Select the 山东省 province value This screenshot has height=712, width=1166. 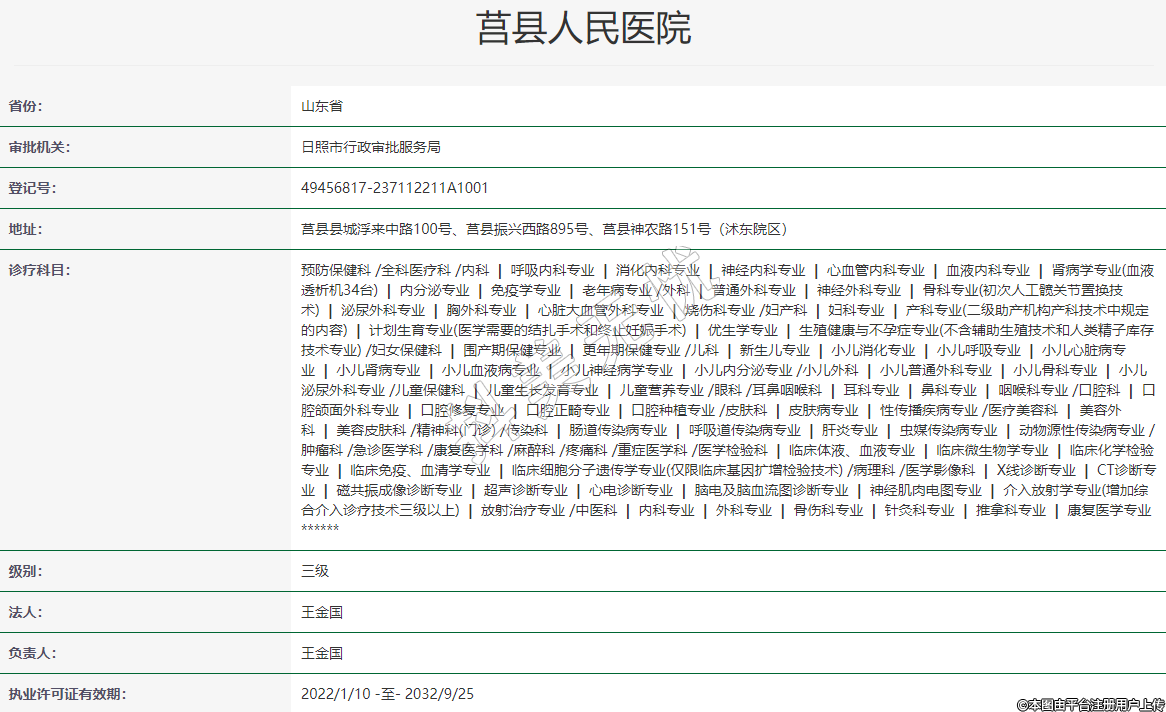coord(322,106)
